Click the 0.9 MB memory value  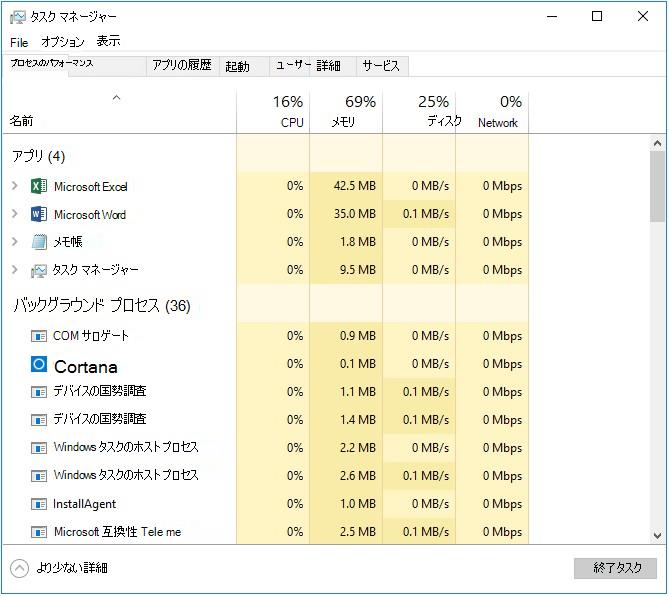[358, 336]
